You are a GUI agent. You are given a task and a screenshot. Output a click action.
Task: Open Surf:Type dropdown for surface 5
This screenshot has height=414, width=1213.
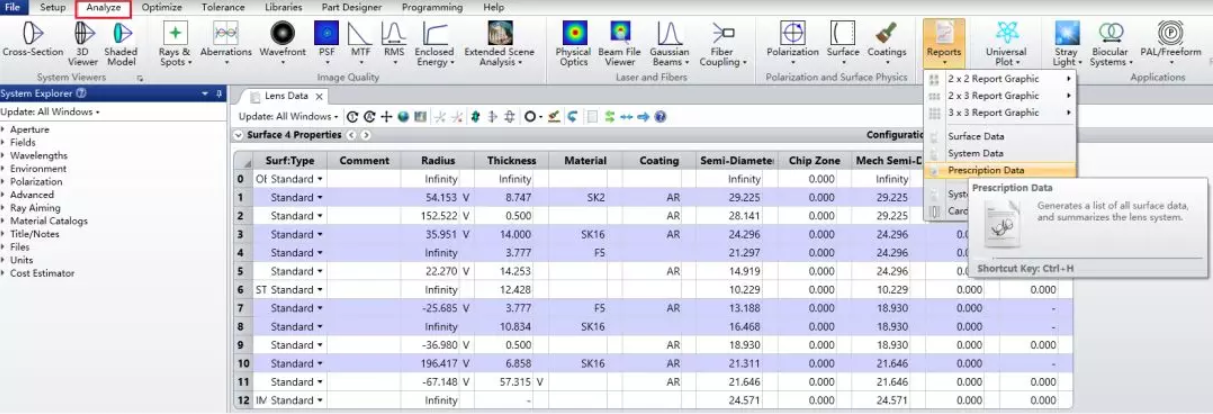tap(320, 271)
